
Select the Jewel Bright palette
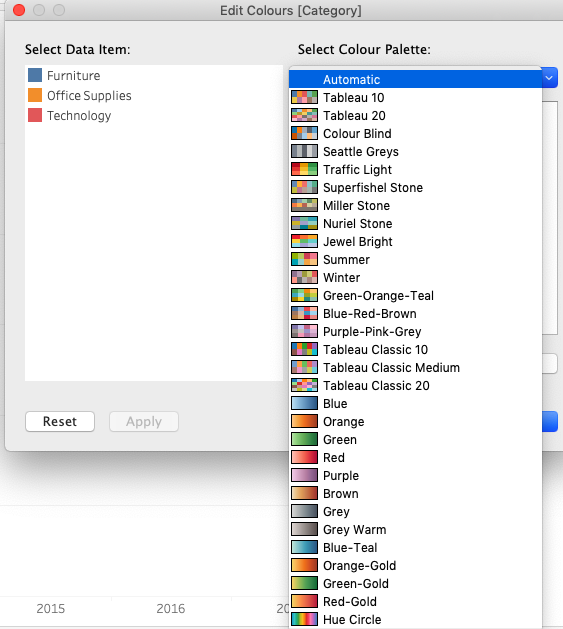(415, 241)
